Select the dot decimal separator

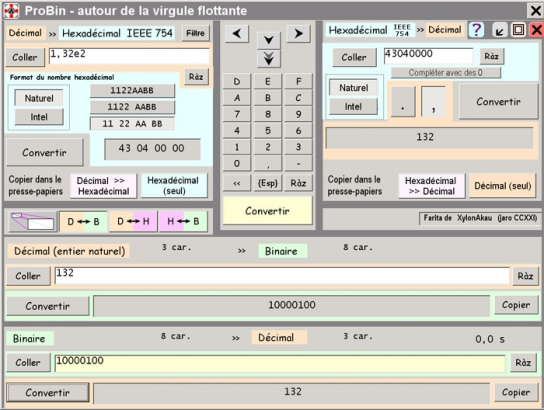403,101
